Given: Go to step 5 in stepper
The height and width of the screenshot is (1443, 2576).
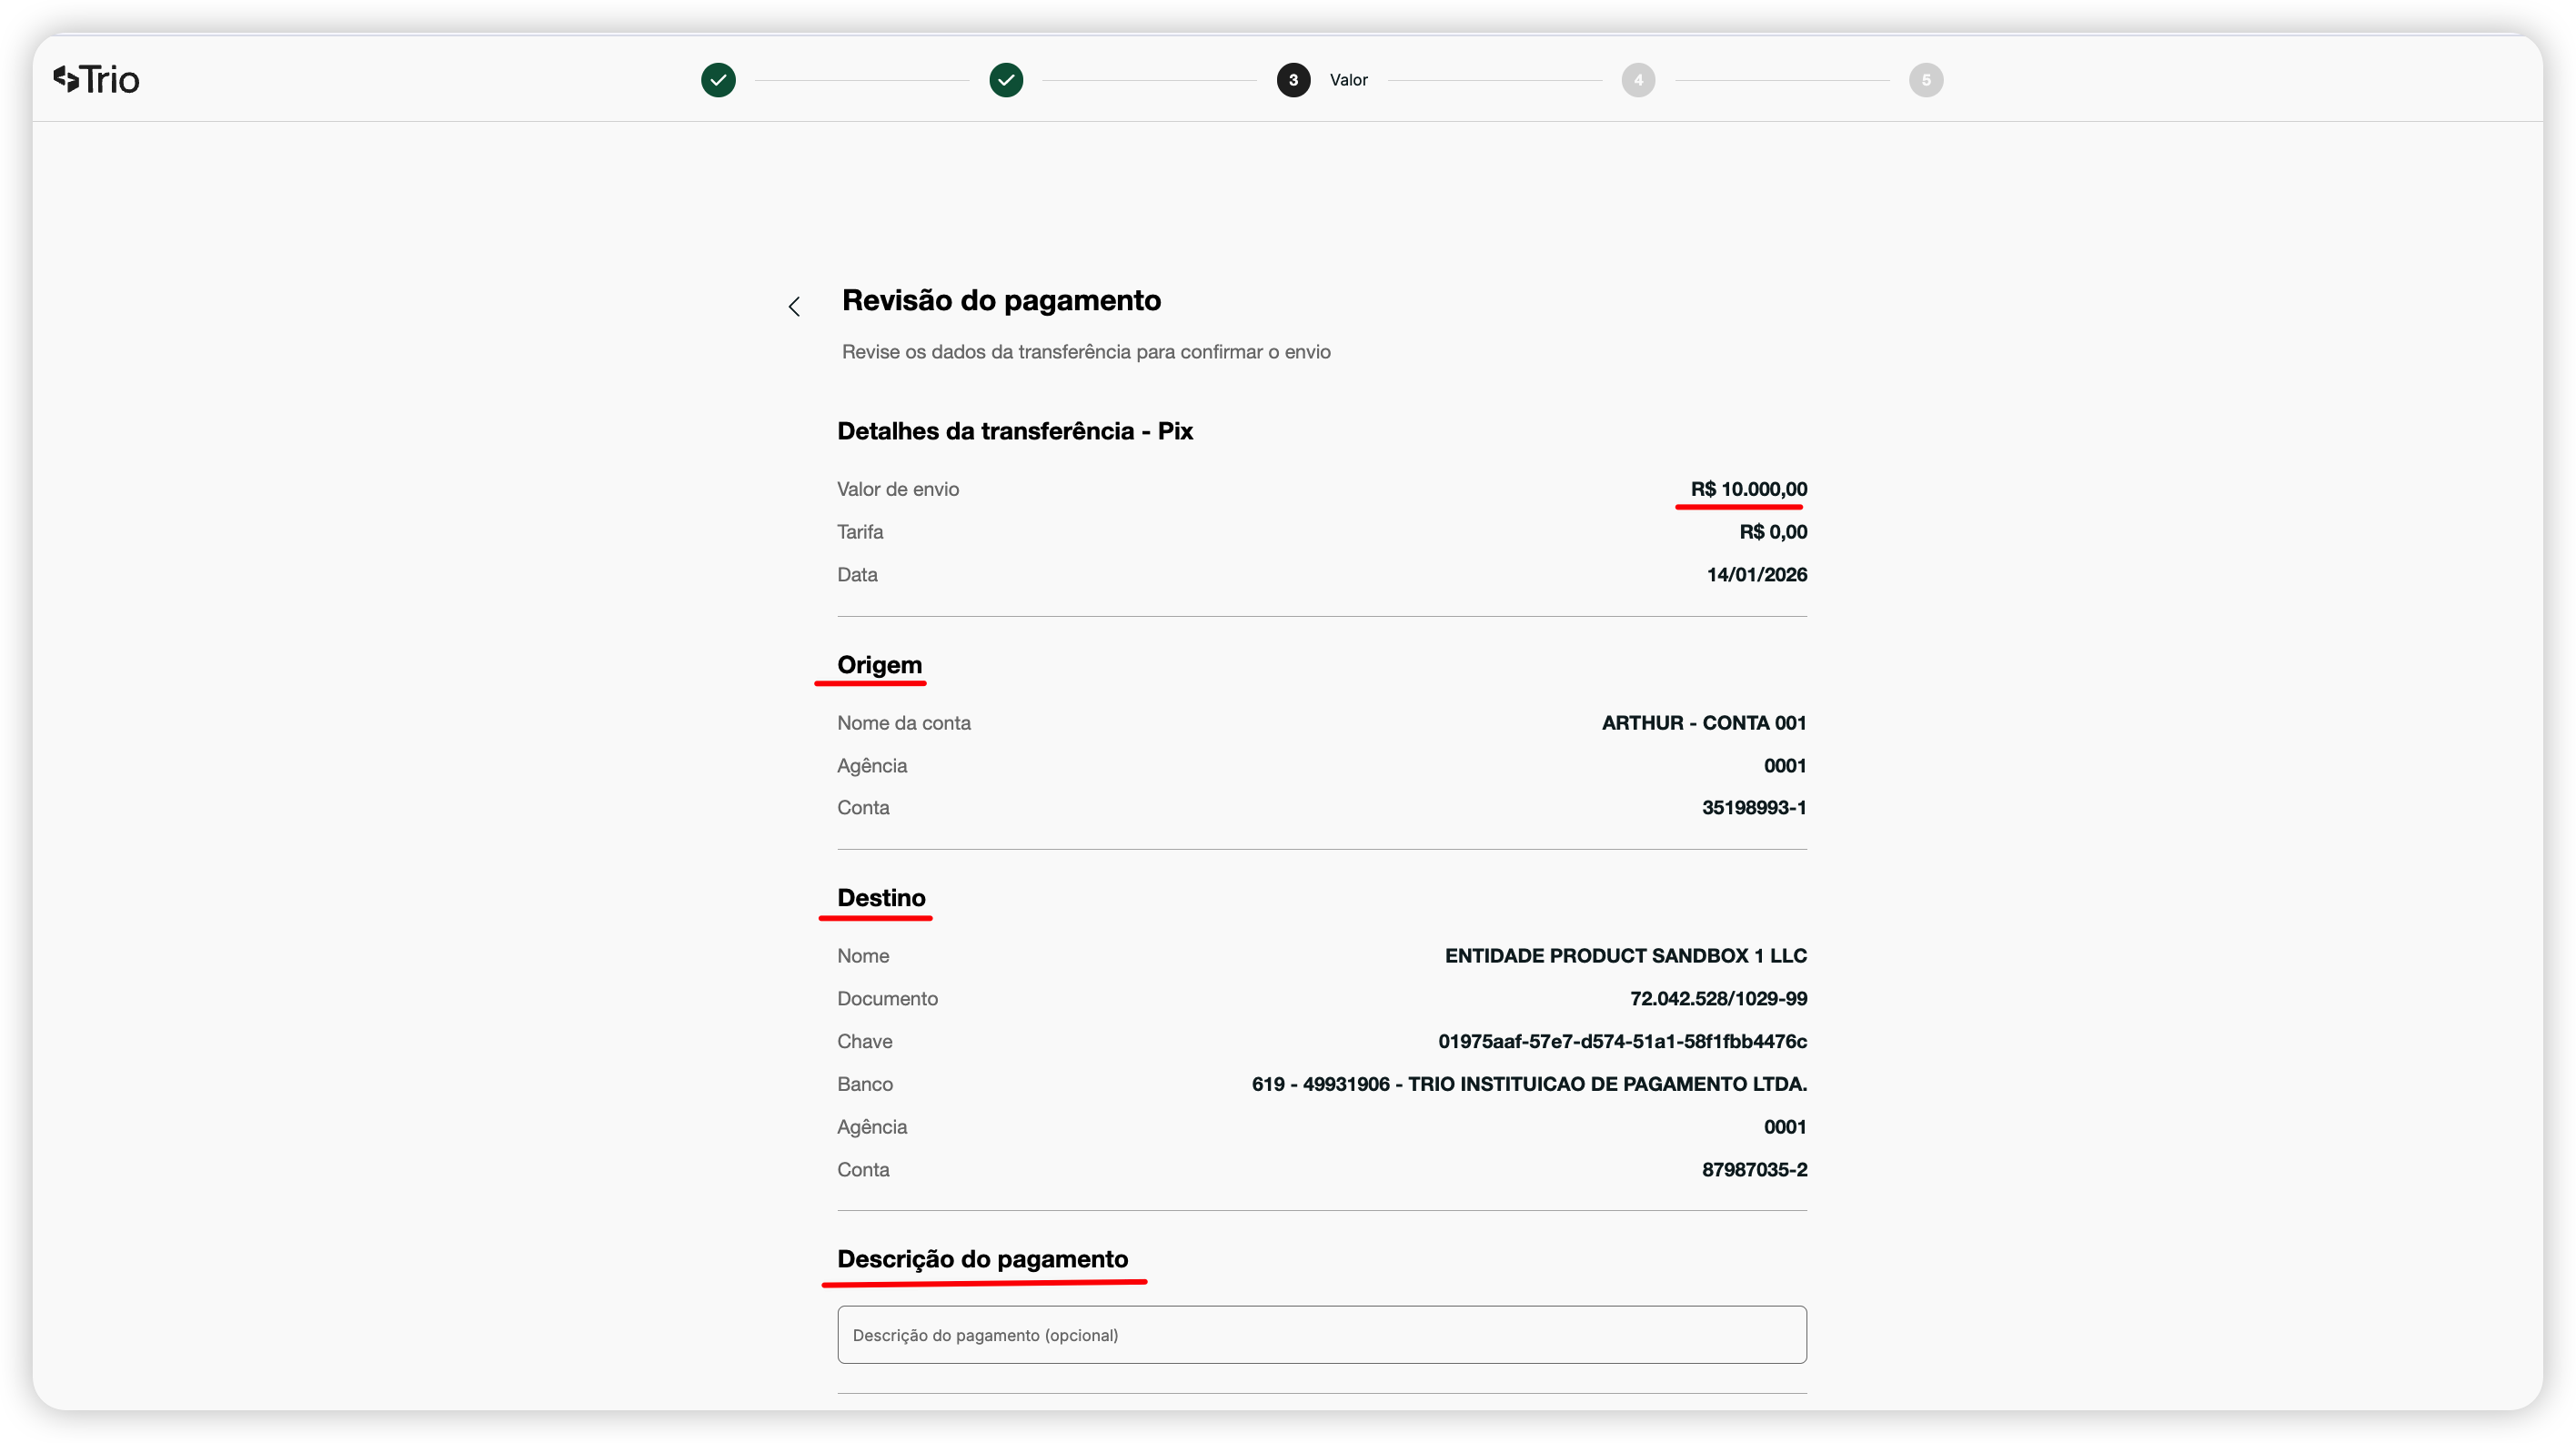Looking at the screenshot, I should (1926, 80).
